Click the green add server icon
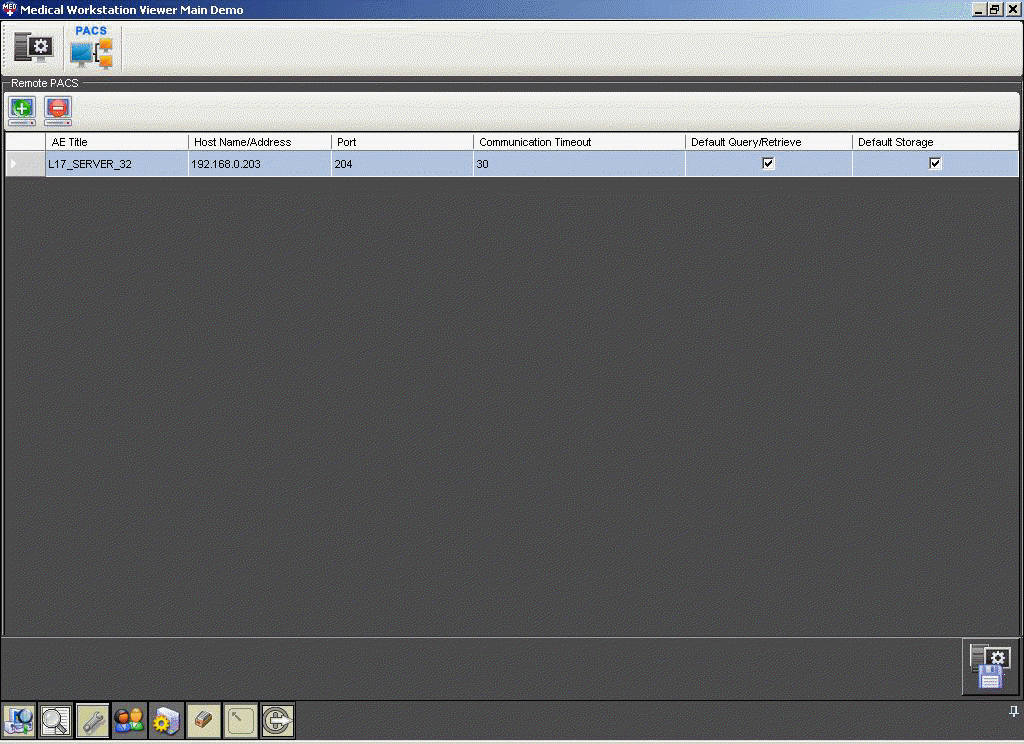 pyautogui.click(x=21, y=110)
